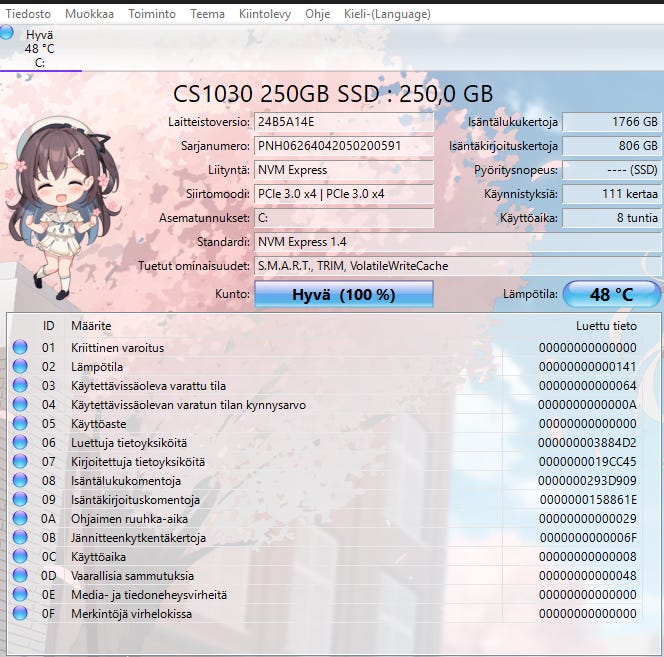Click the blue drive status orb at top

(x=7, y=33)
